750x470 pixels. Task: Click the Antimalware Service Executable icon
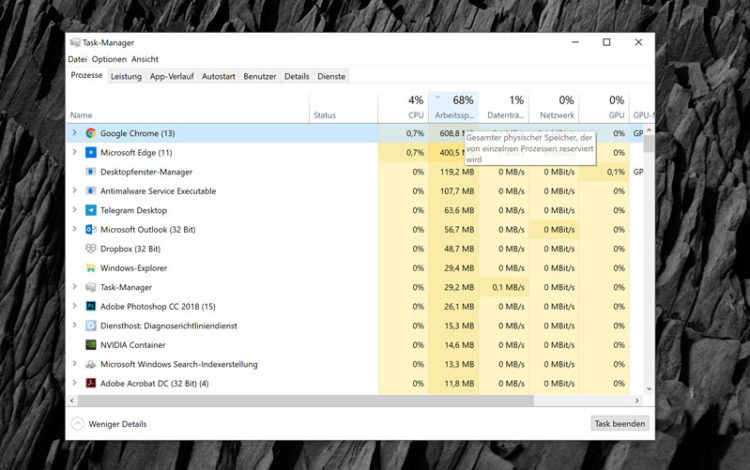(90, 191)
